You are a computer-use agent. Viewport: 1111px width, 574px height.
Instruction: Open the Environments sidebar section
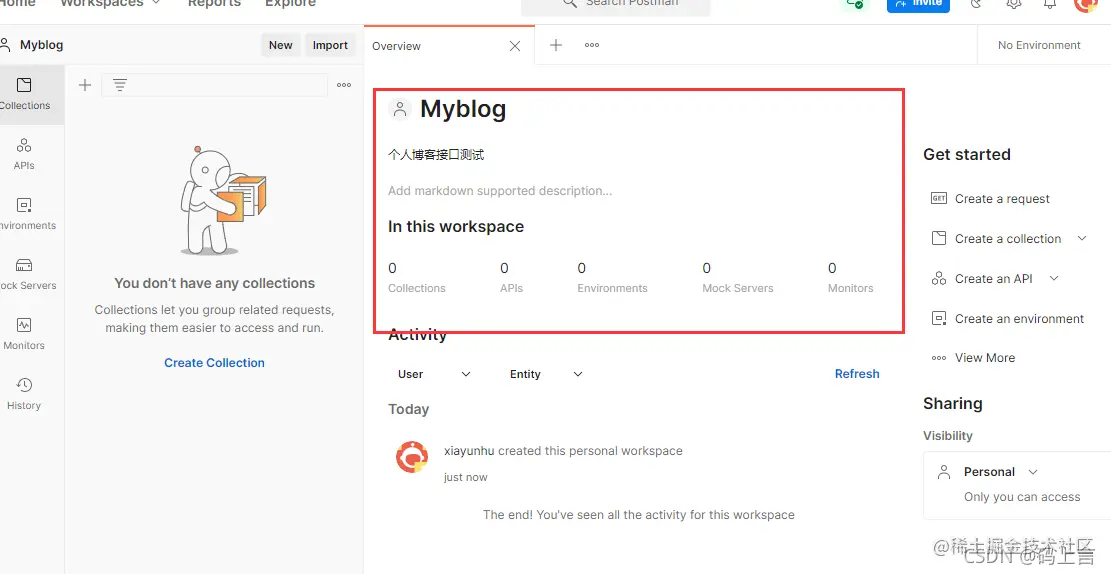tap(24, 214)
